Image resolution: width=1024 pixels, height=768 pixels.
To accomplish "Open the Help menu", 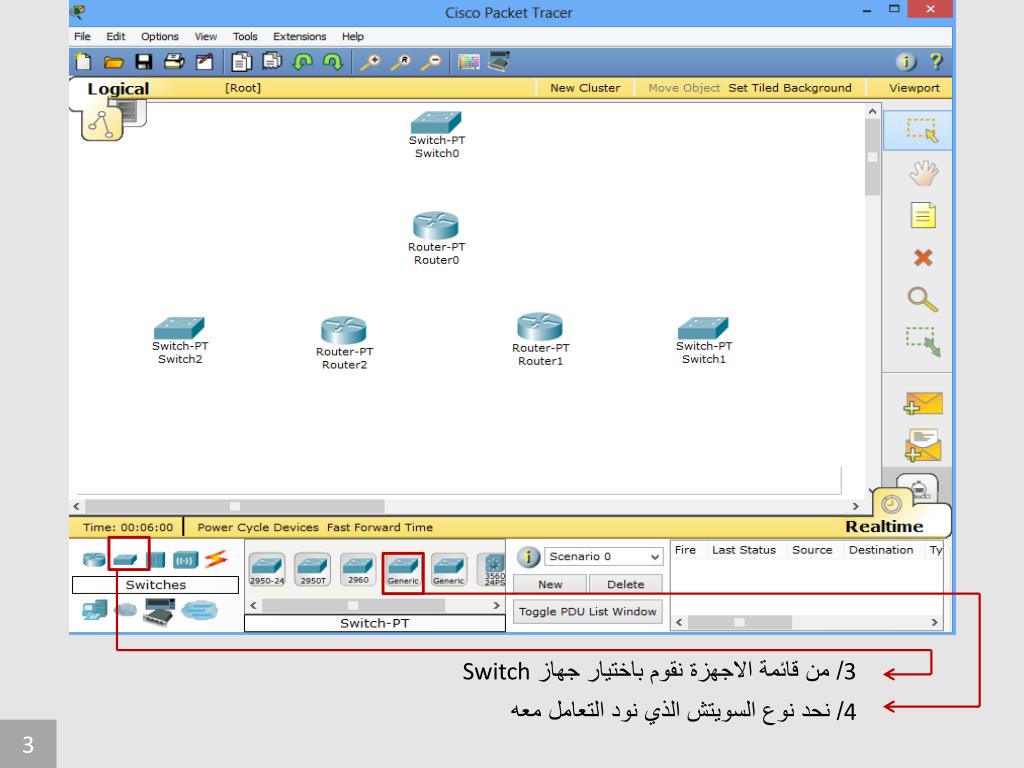I will (353, 37).
